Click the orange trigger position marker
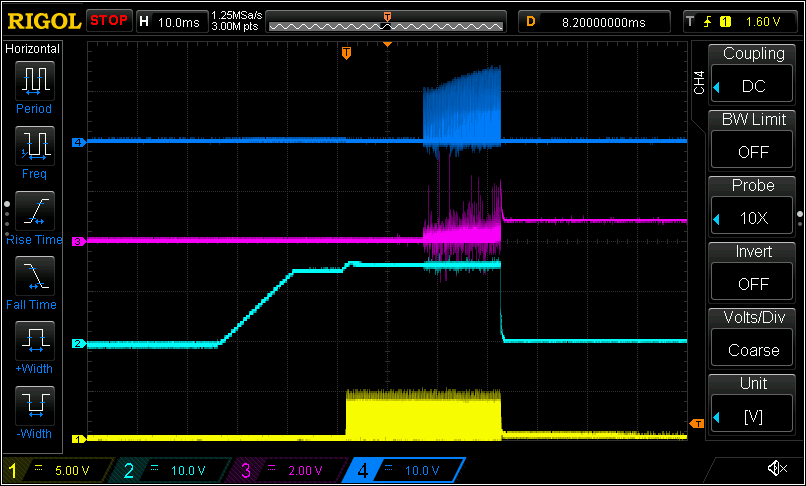This screenshot has width=806, height=486. [x=346, y=53]
